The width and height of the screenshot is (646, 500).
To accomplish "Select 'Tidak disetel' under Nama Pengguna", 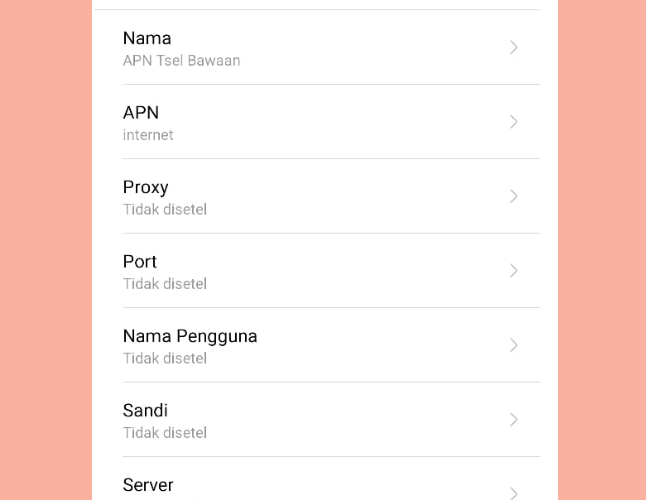I will point(165,359).
